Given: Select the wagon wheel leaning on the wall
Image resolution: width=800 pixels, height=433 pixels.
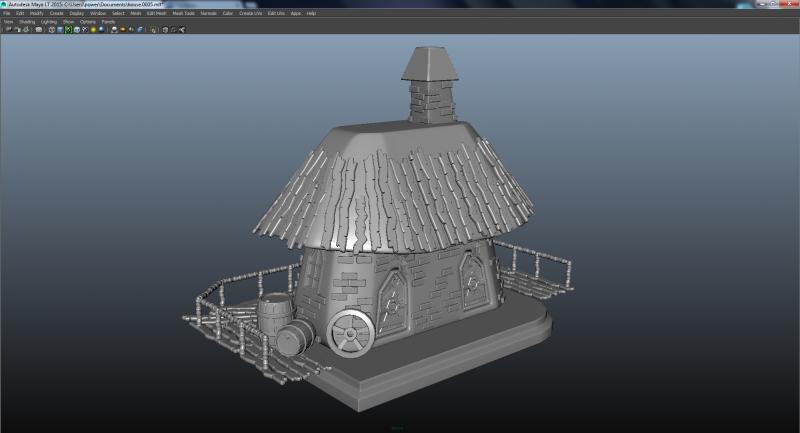Looking at the screenshot, I should coord(351,333).
